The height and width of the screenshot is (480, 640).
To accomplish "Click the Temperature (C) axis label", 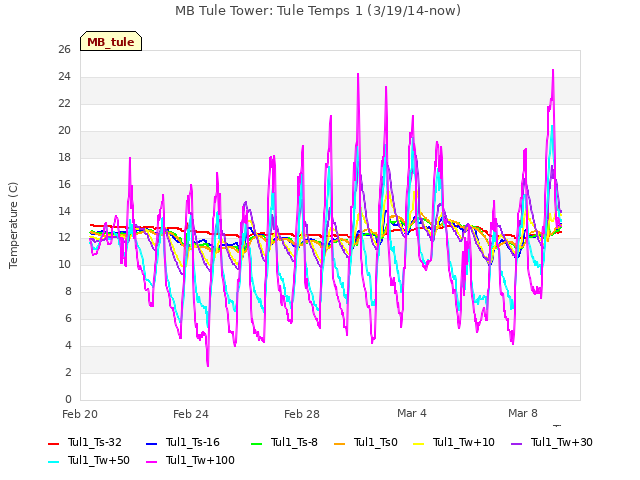I will coord(13,225).
